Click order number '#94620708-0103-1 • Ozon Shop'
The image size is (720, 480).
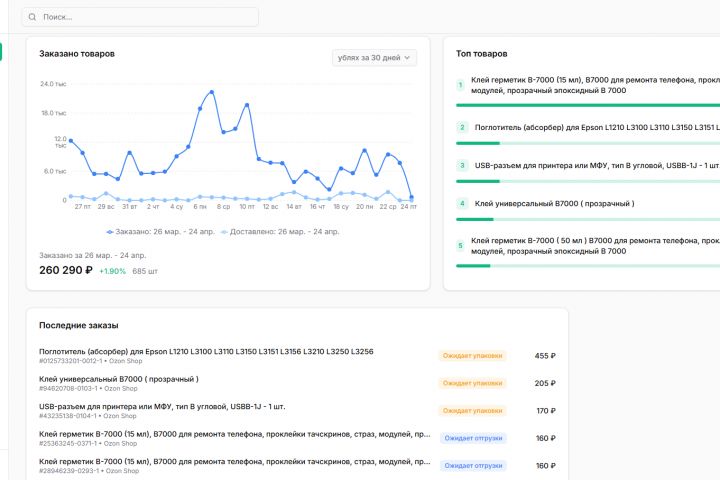[88, 389]
